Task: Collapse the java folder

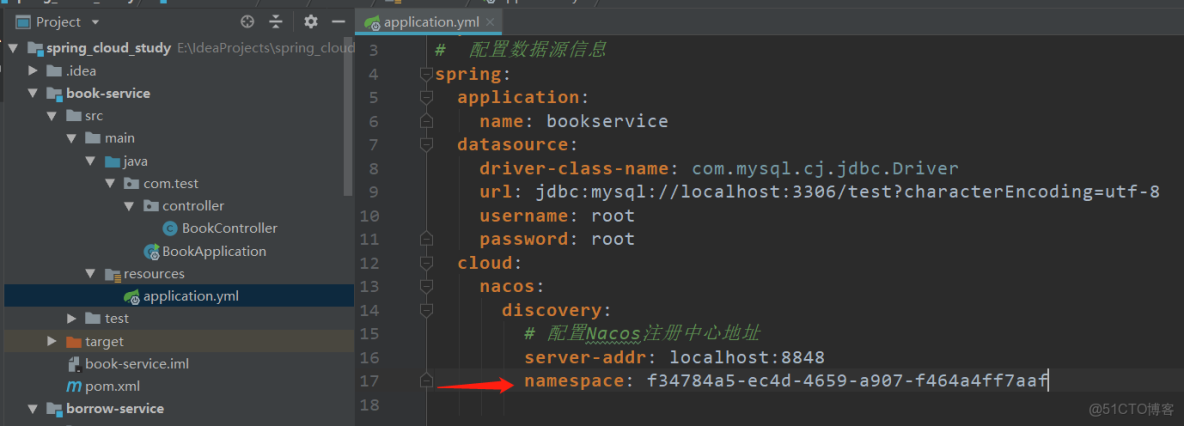Action: point(91,162)
